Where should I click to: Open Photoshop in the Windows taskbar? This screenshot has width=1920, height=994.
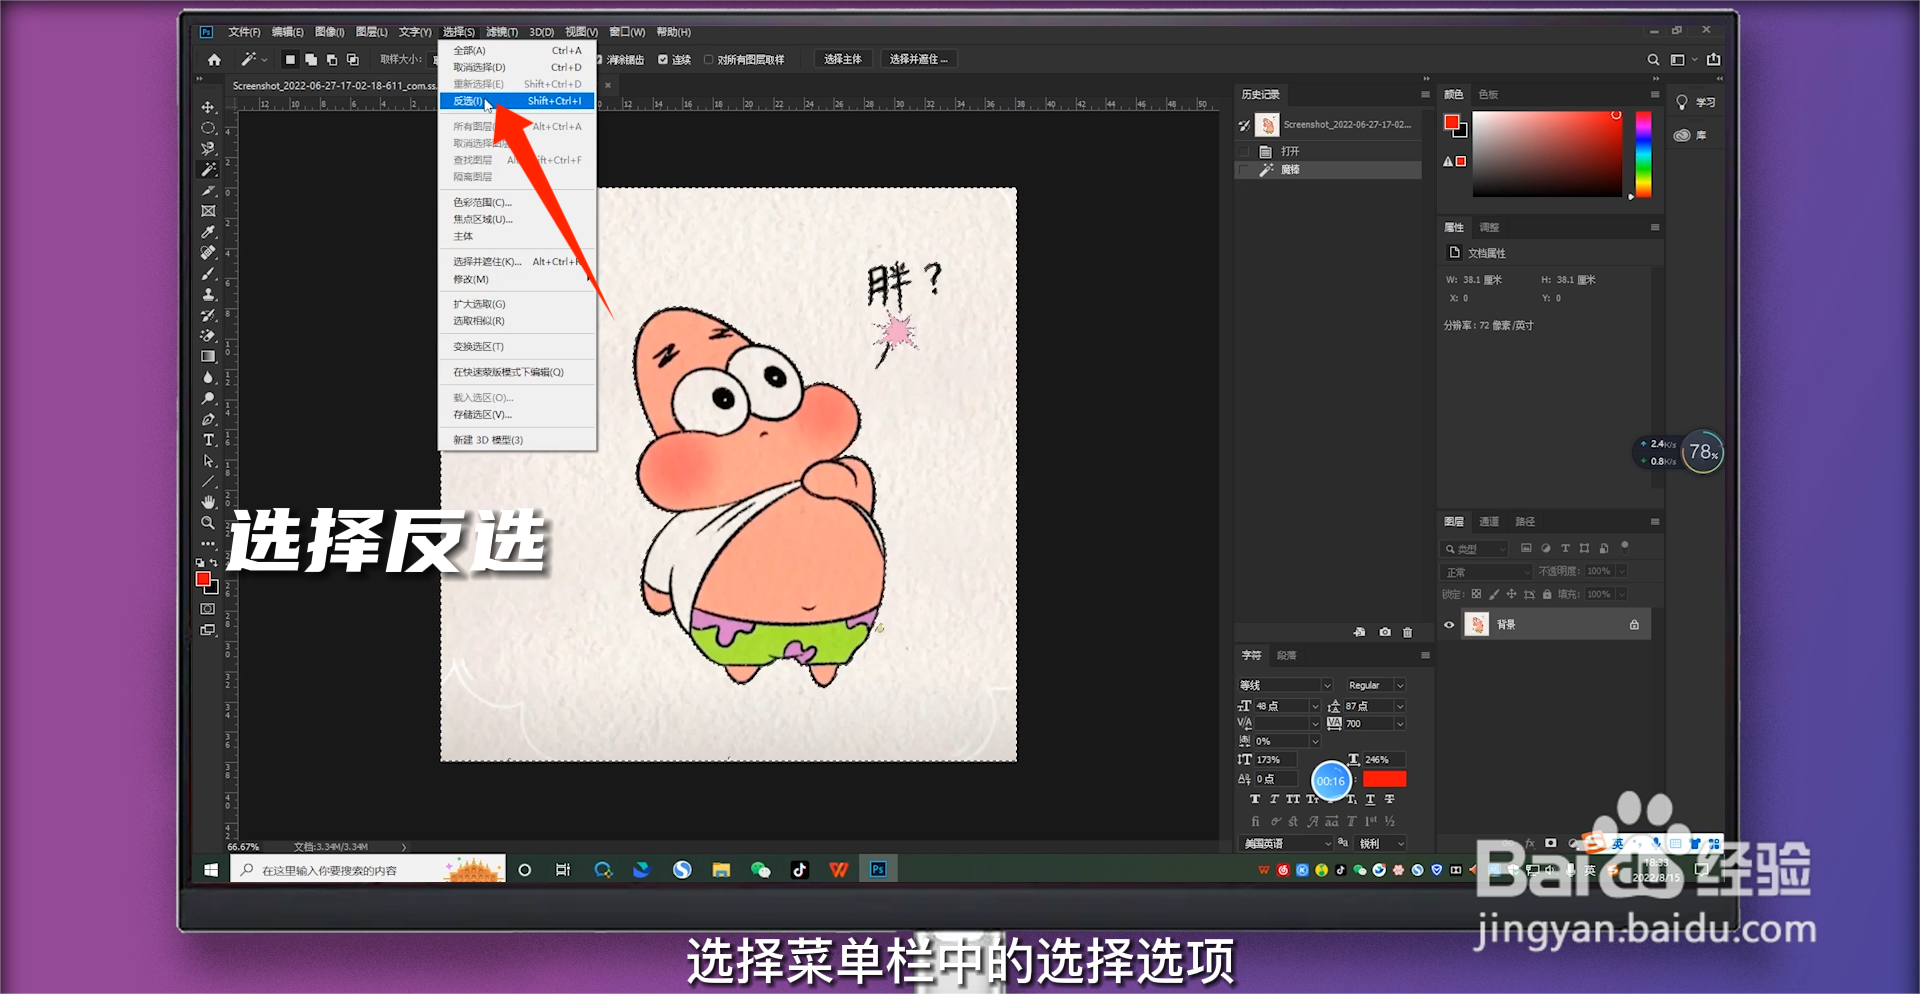(x=878, y=870)
